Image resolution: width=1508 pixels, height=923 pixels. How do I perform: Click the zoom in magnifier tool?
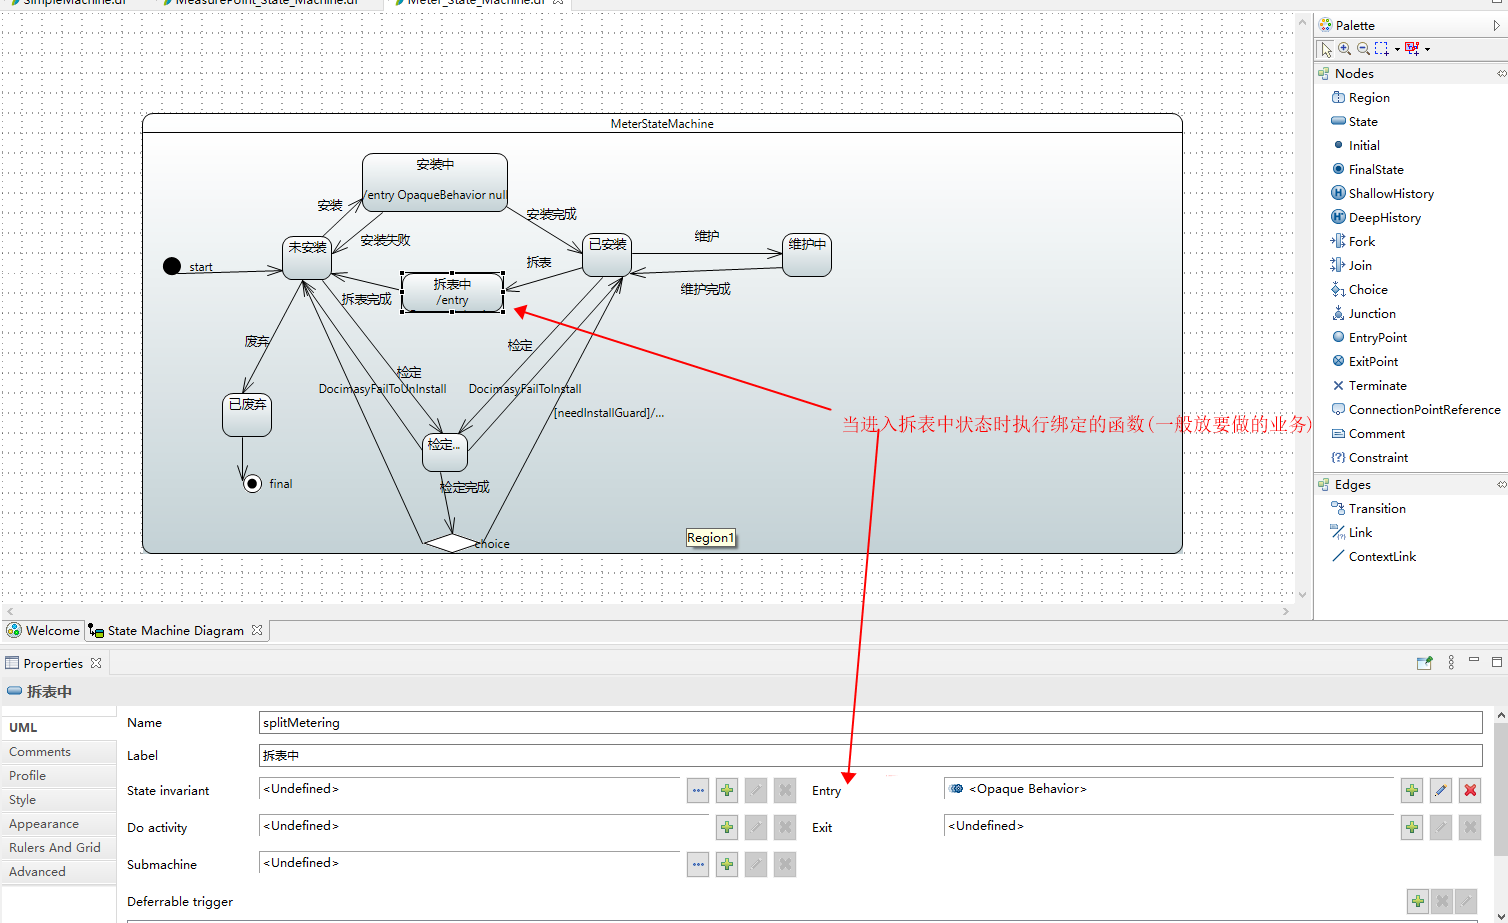[1345, 49]
